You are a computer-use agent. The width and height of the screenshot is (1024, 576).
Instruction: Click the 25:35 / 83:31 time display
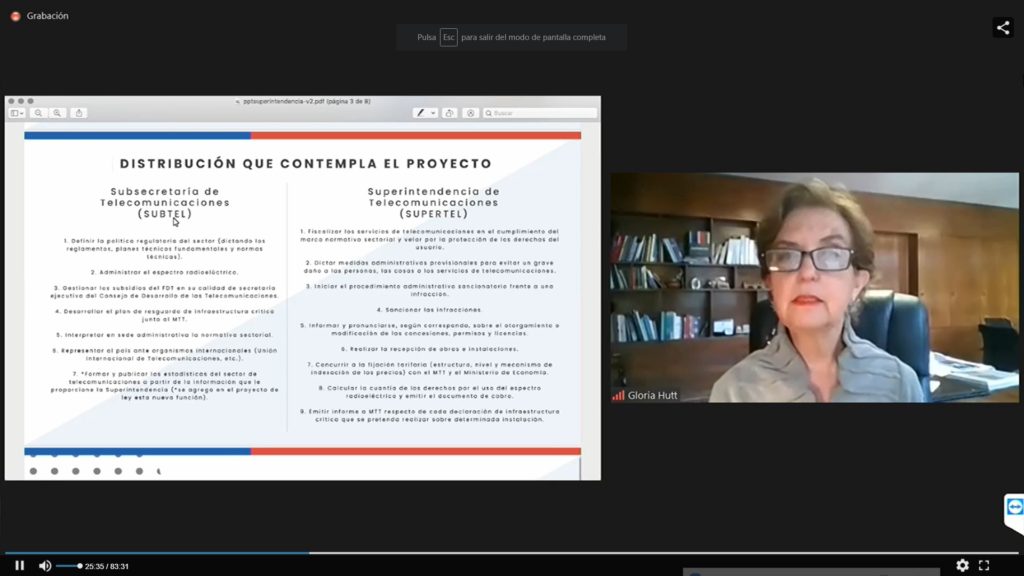[107, 566]
